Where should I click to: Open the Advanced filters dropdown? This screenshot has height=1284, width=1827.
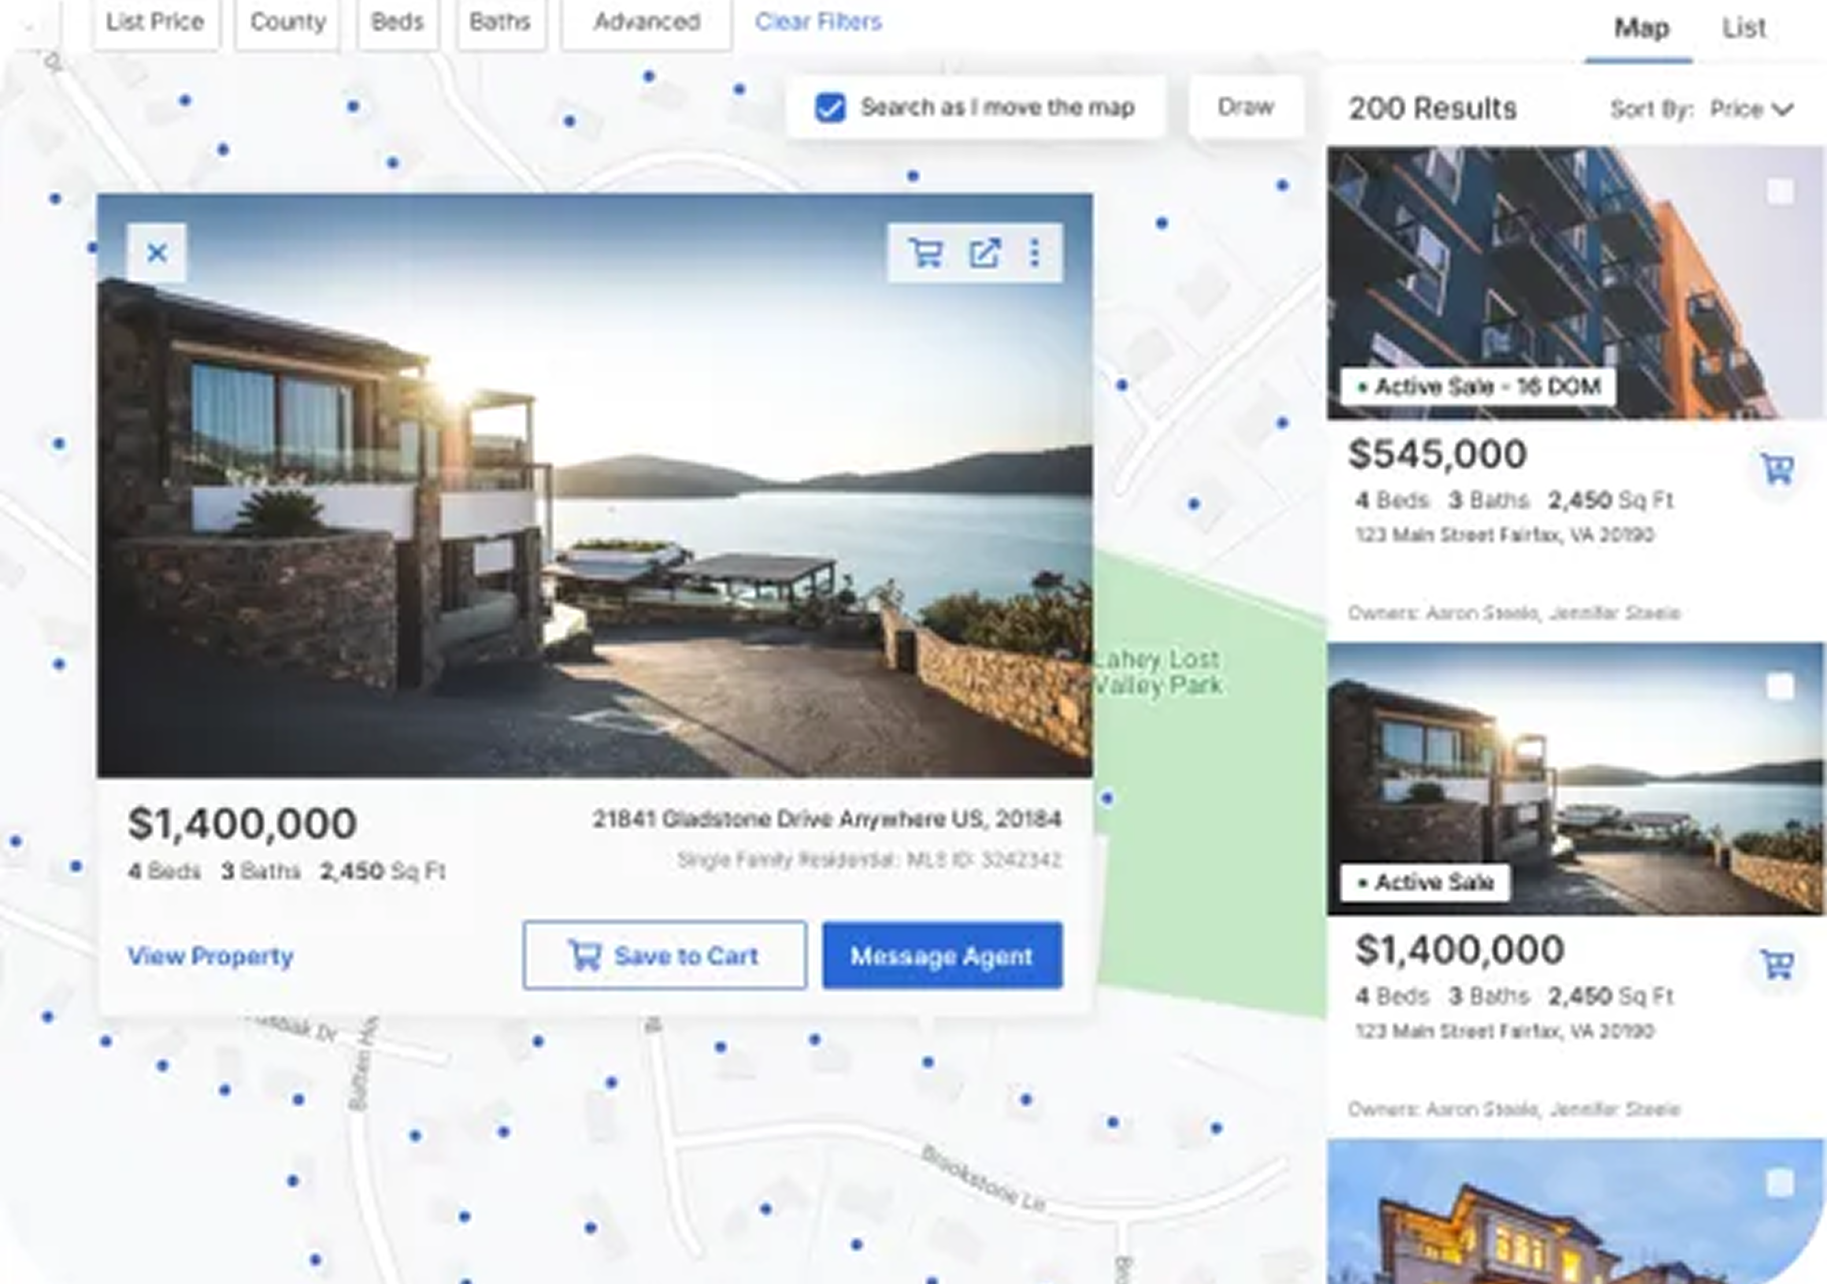tap(647, 22)
